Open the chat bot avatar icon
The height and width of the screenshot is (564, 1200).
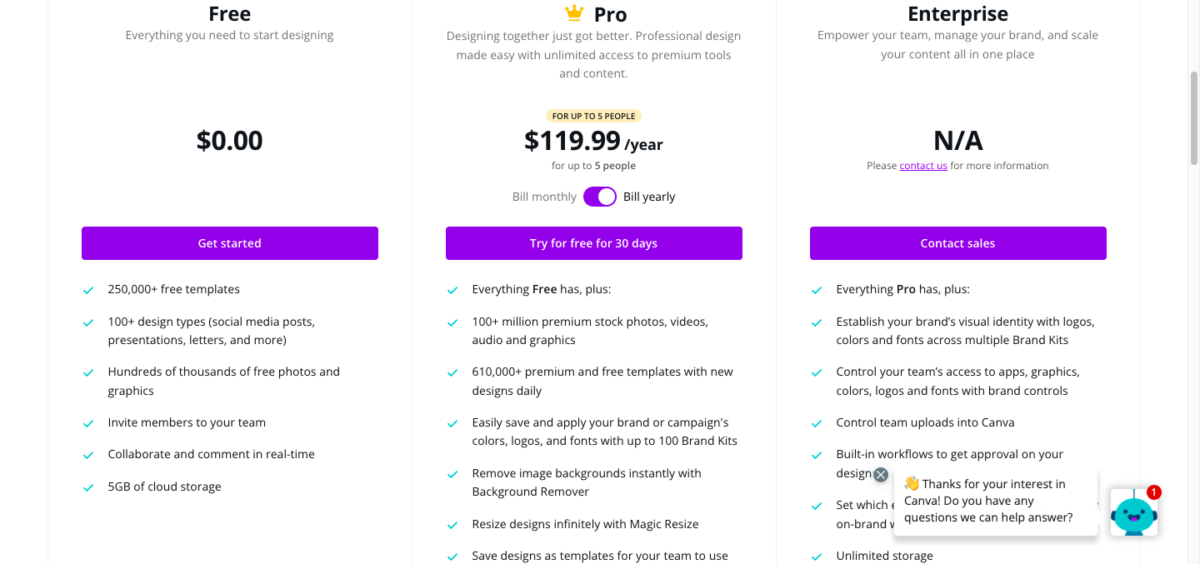[1134, 514]
